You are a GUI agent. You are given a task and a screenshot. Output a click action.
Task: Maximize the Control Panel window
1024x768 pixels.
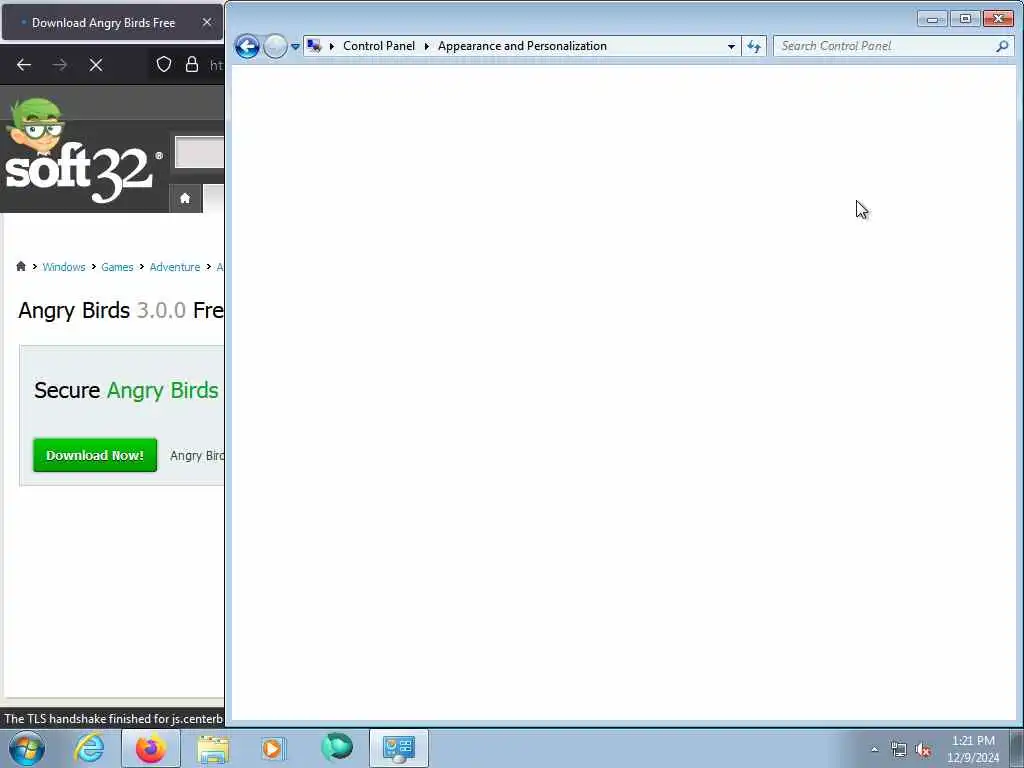coord(965,19)
